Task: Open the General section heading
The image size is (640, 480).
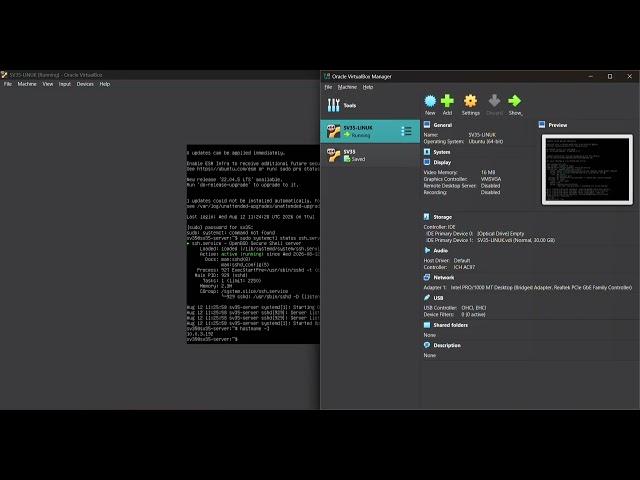Action: [442, 125]
